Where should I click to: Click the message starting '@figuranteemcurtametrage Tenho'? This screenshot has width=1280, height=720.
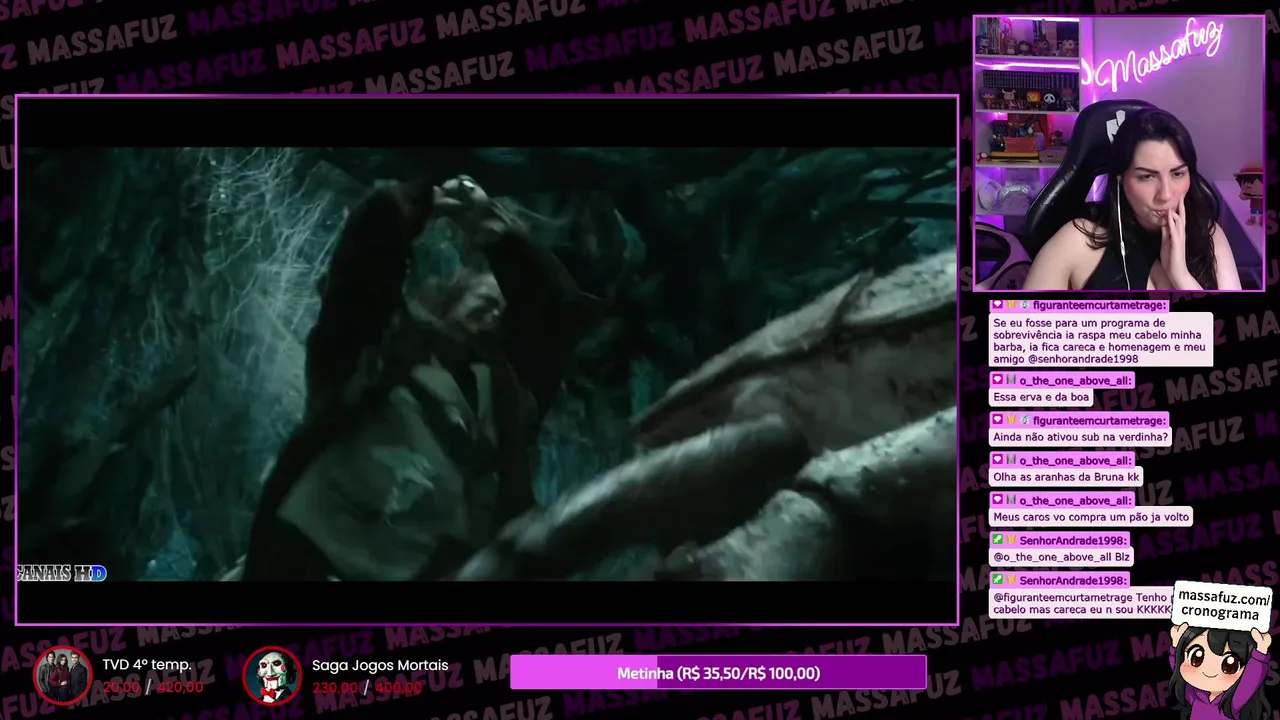[x=1081, y=603]
